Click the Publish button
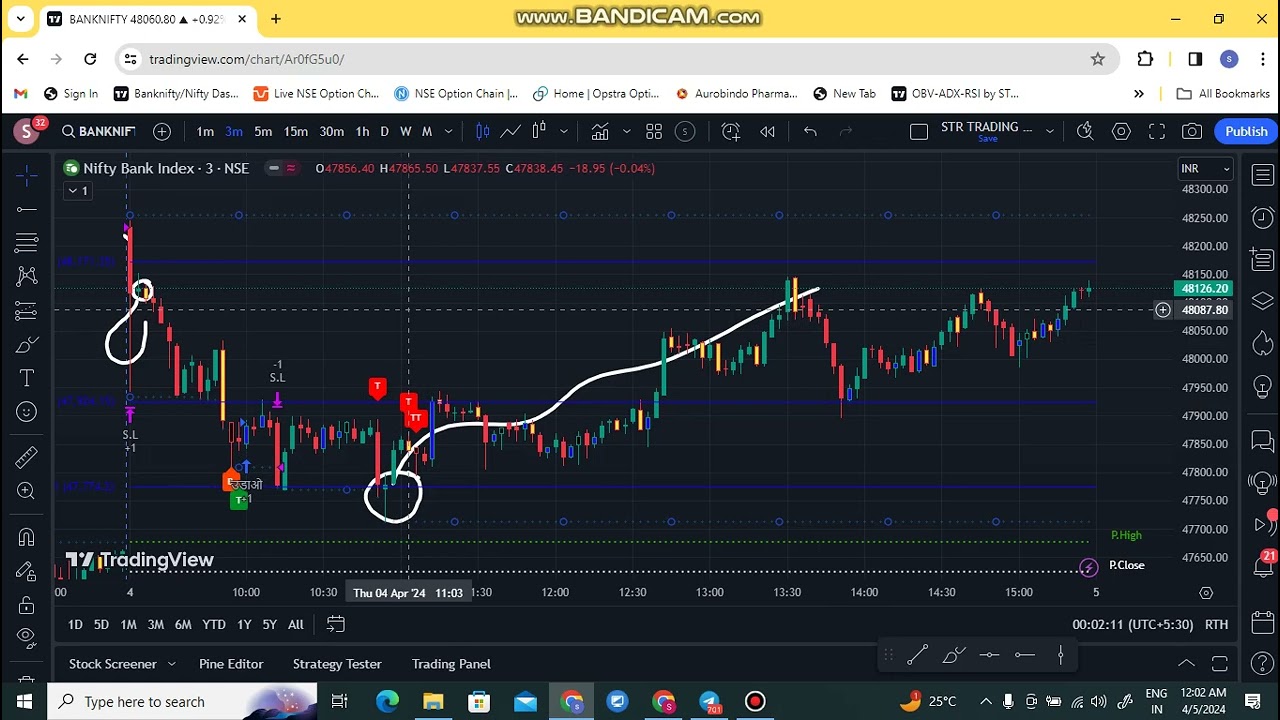This screenshot has height=720, width=1280. pos(1246,131)
